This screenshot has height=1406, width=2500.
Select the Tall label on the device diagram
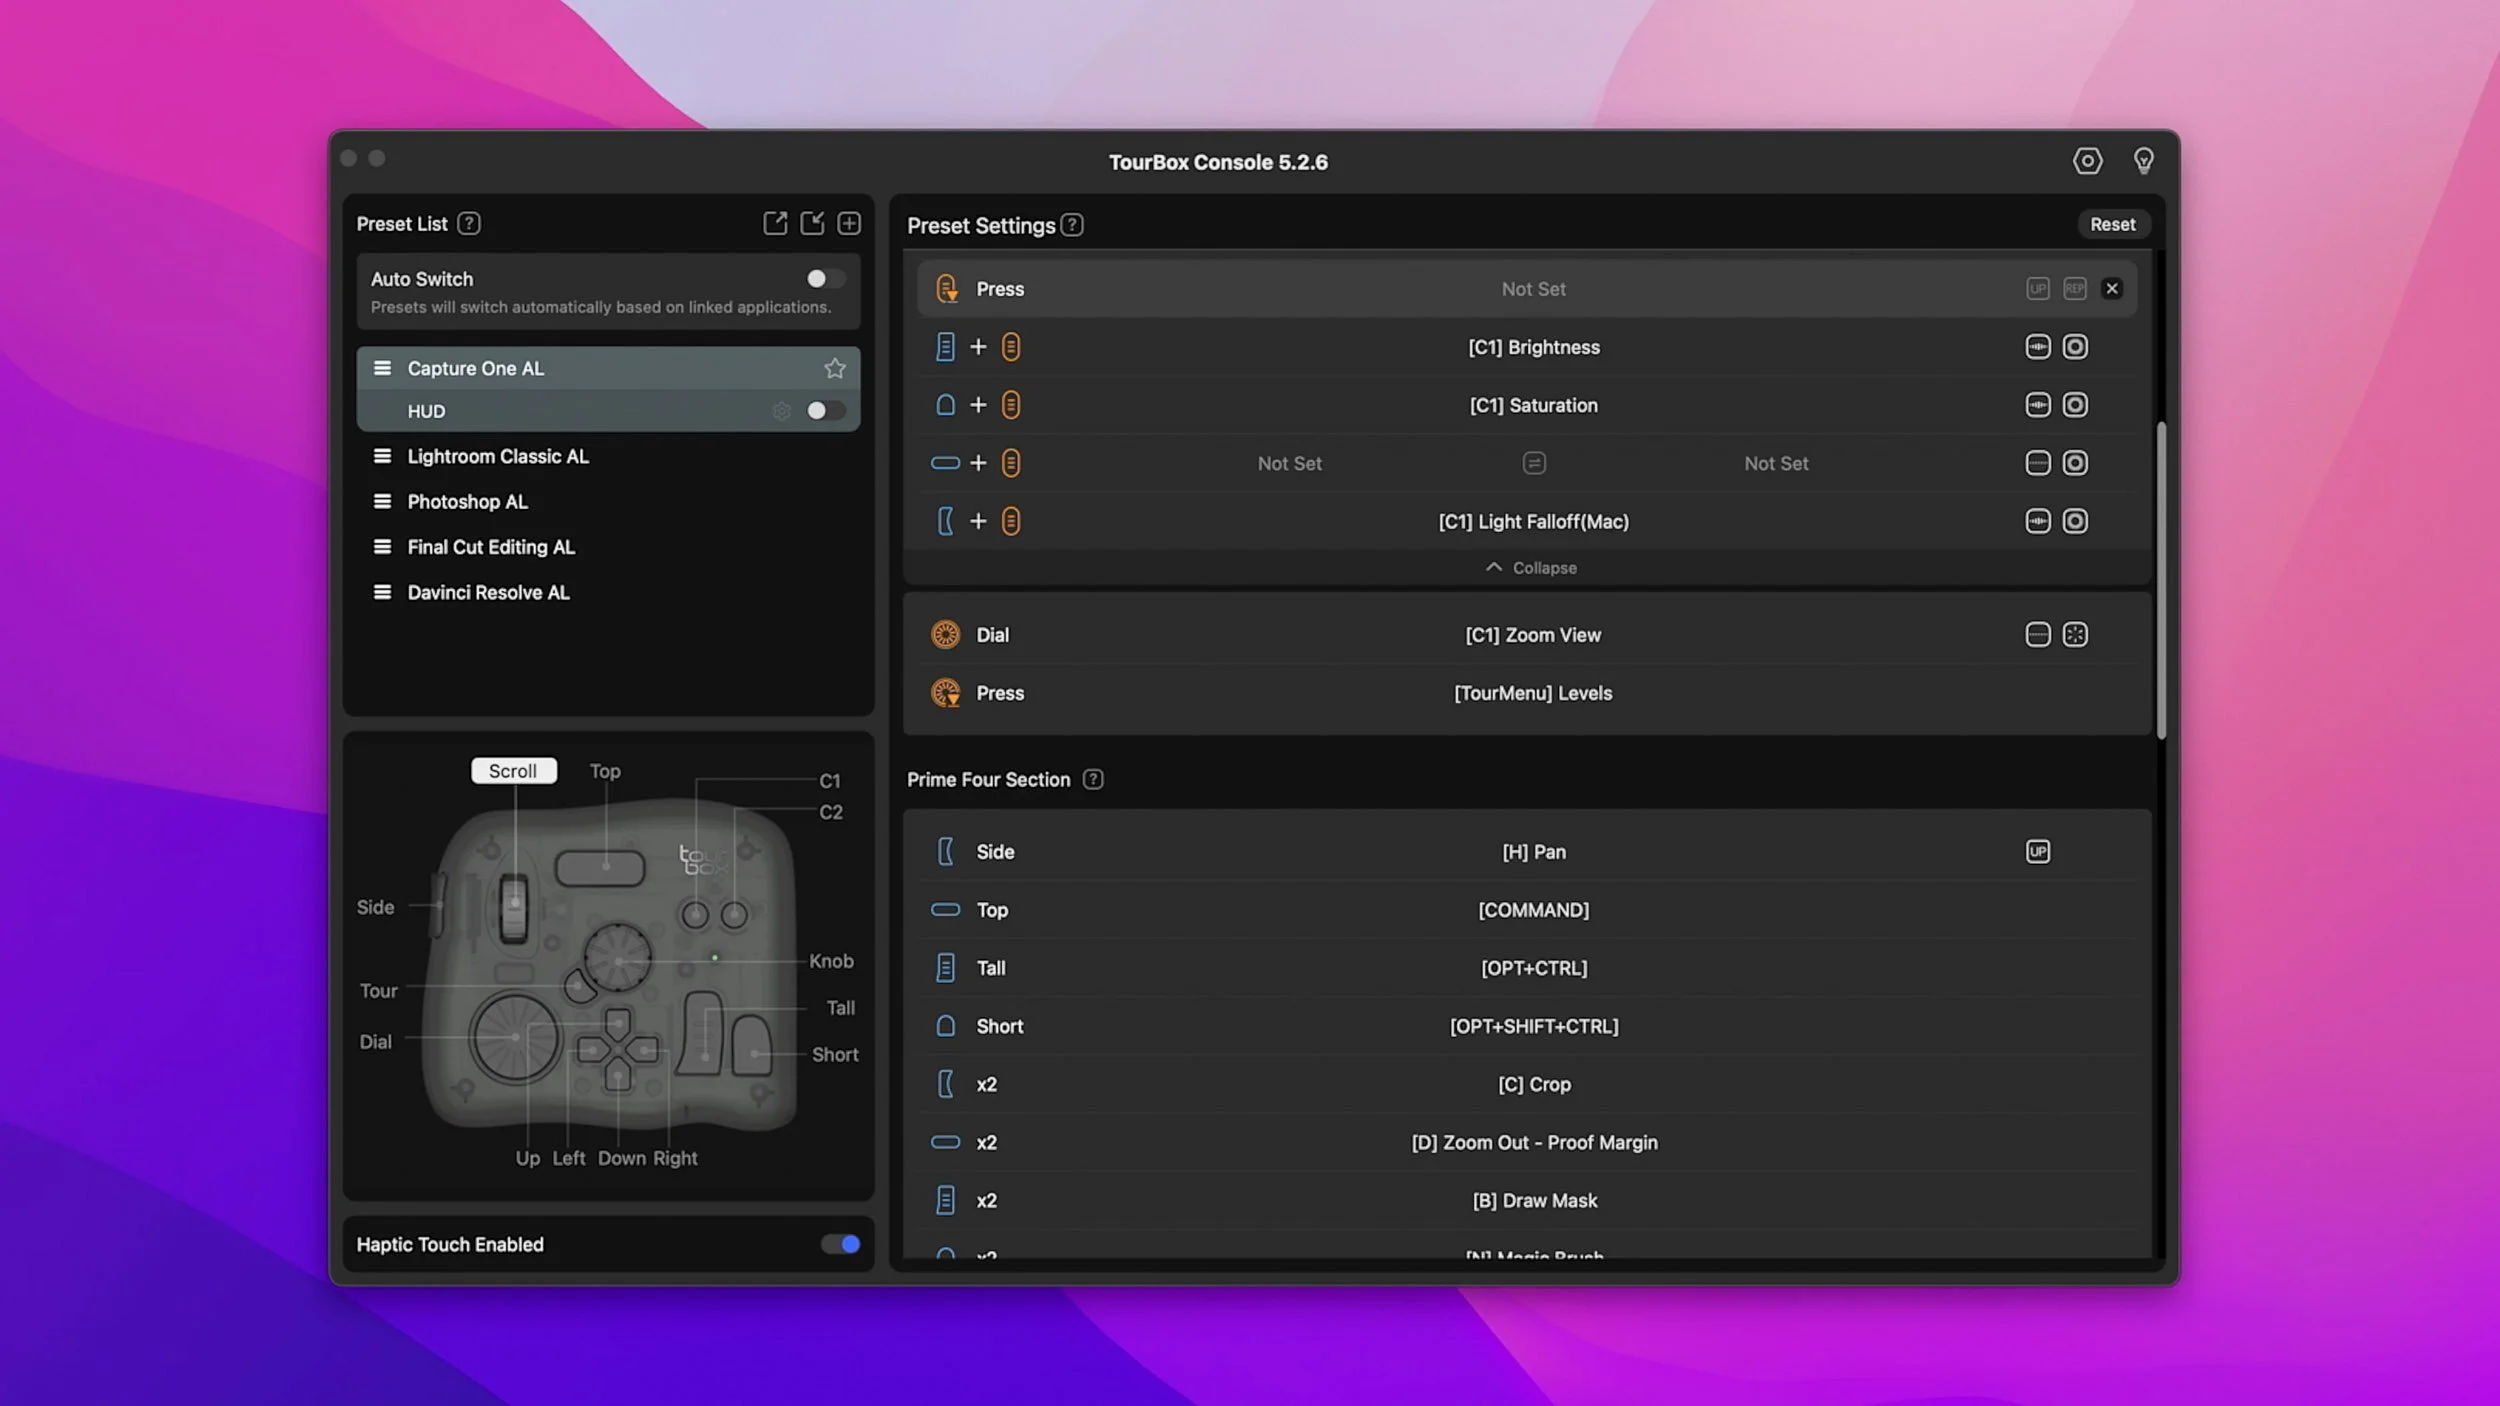click(841, 1008)
